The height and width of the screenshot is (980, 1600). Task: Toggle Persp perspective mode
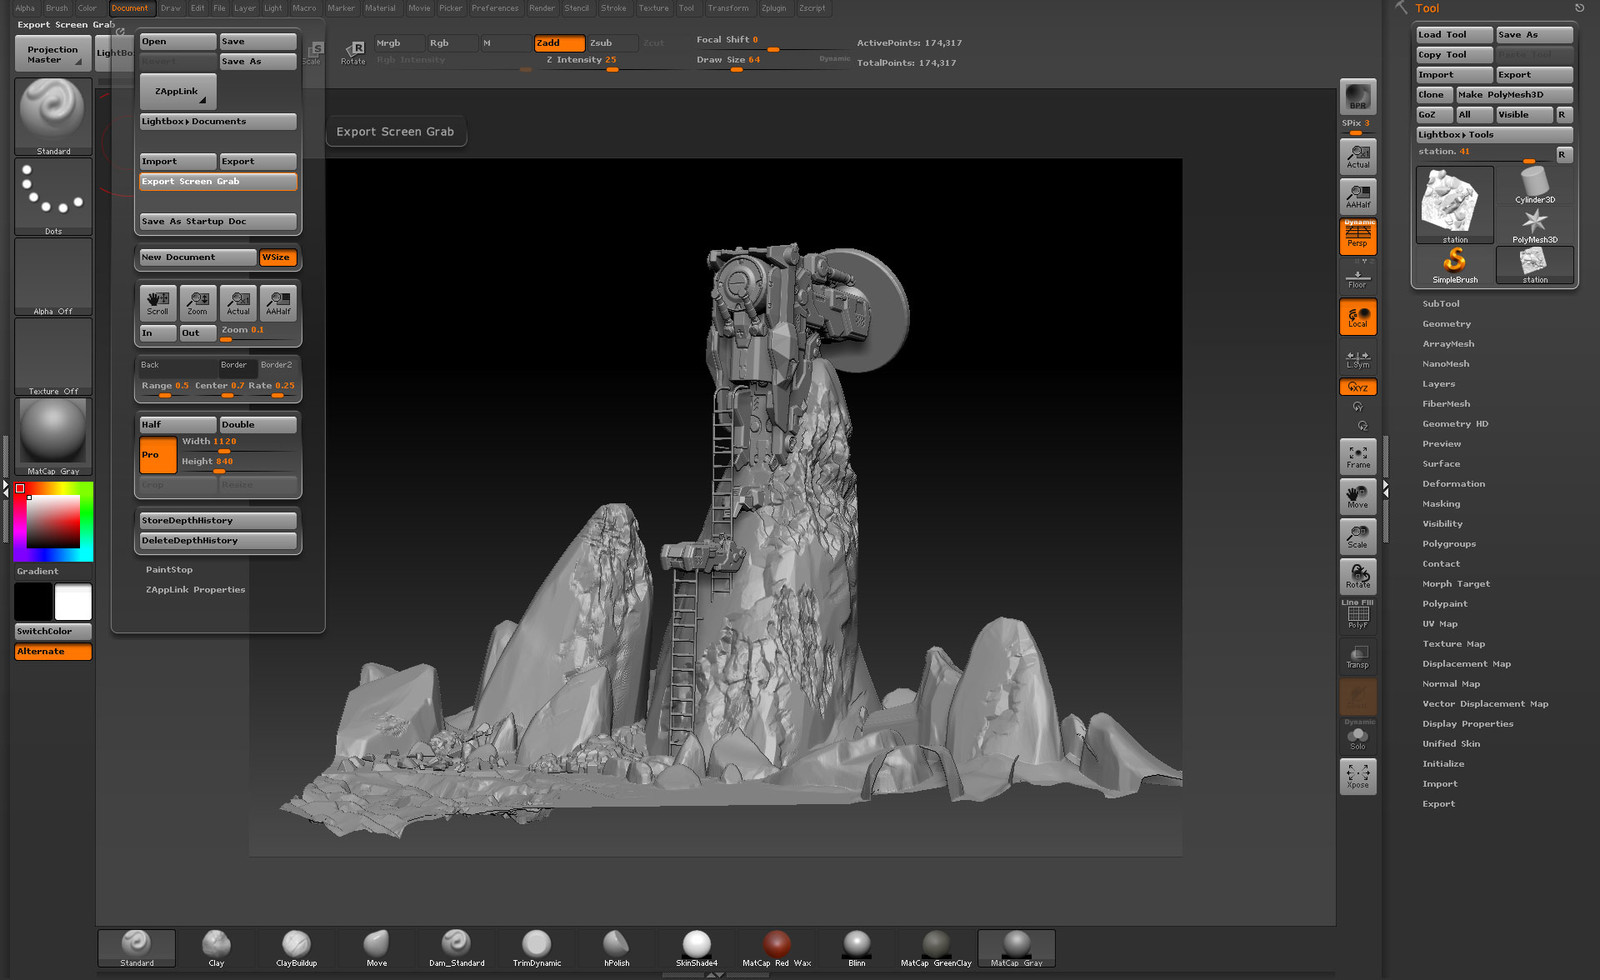coord(1358,236)
